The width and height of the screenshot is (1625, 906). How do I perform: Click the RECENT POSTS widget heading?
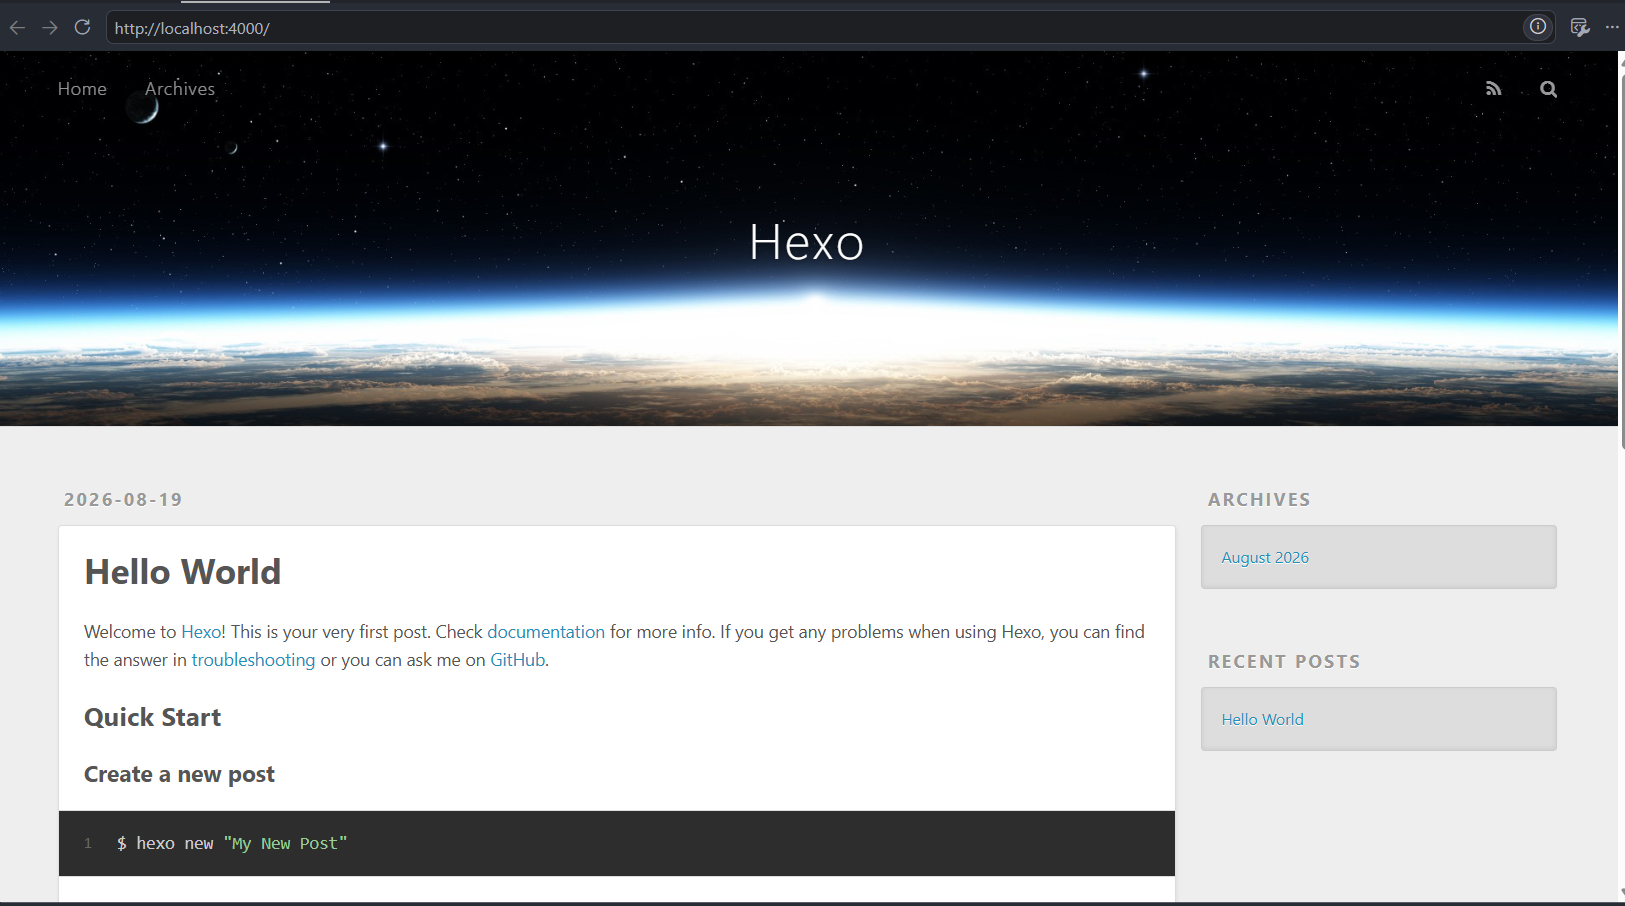[x=1284, y=662]
